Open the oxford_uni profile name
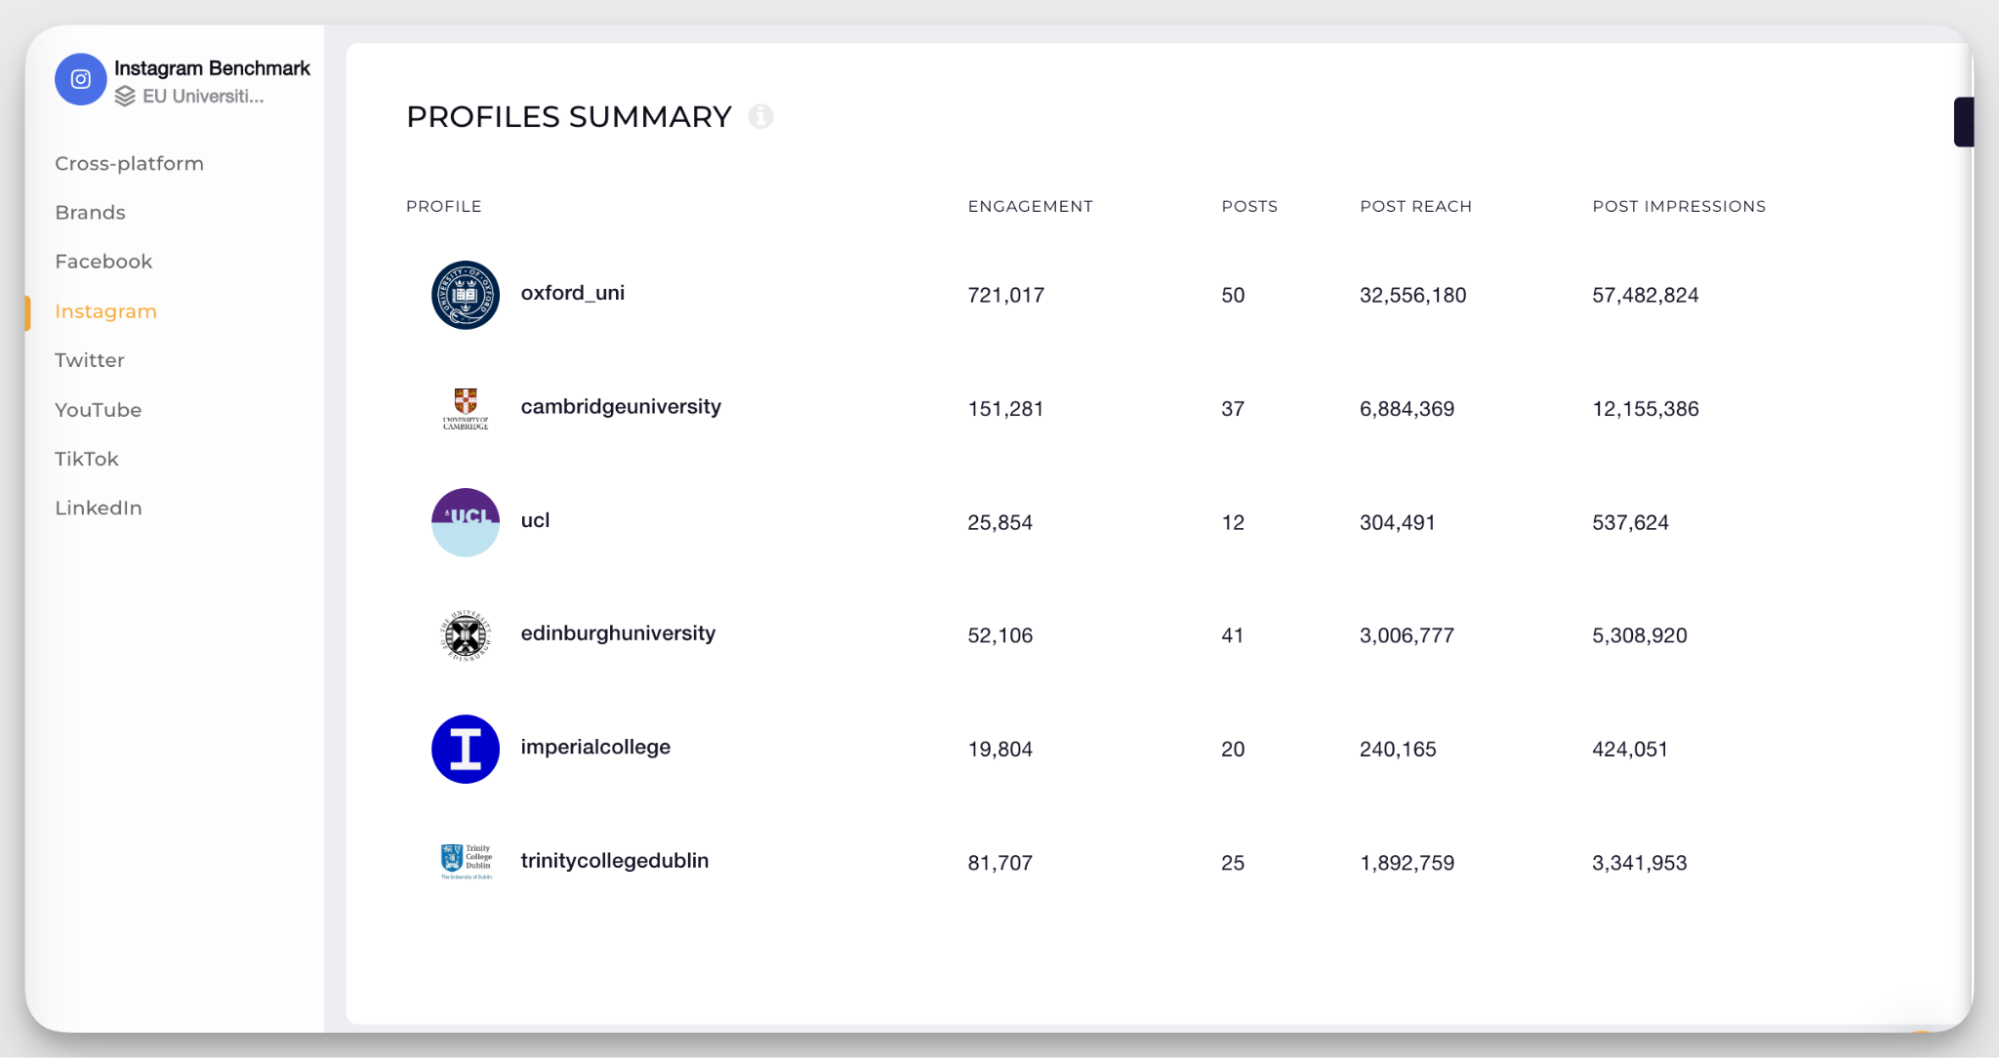This screenshot has height=1059, width=1999. click(x=573, y=293)
